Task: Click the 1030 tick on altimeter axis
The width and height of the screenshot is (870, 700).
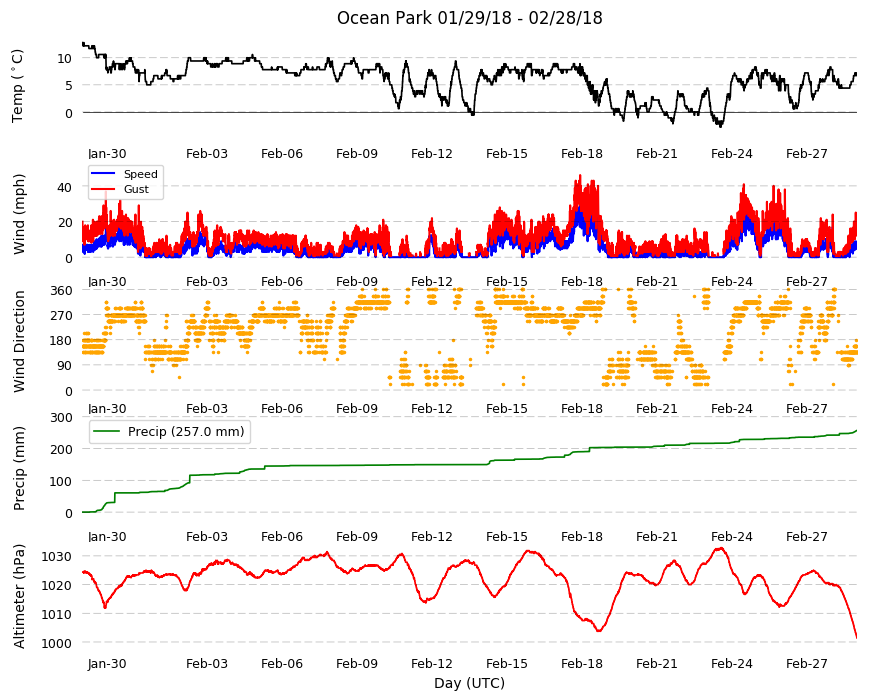Action: [x=57, y=556]
